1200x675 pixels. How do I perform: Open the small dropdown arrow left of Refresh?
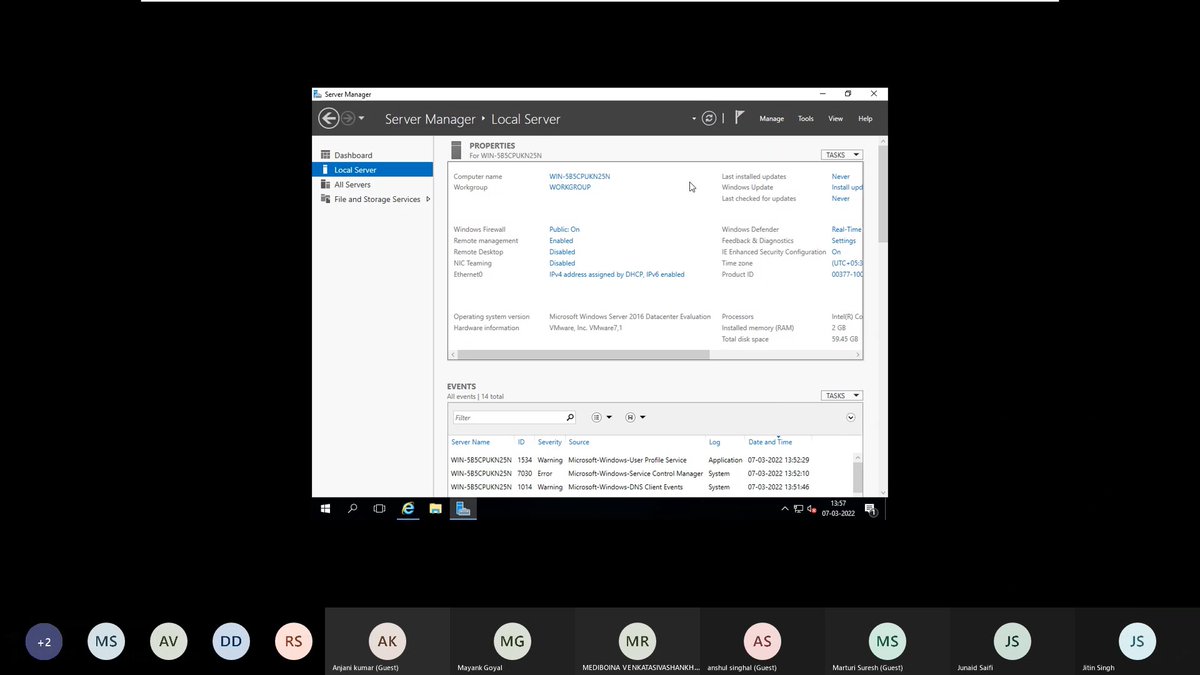694,118
